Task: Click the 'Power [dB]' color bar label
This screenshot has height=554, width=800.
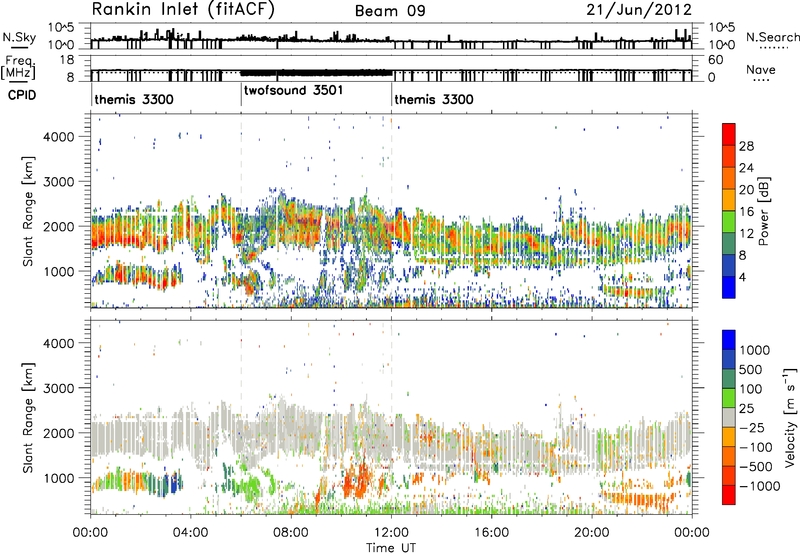Action: (x=763, y=211)
